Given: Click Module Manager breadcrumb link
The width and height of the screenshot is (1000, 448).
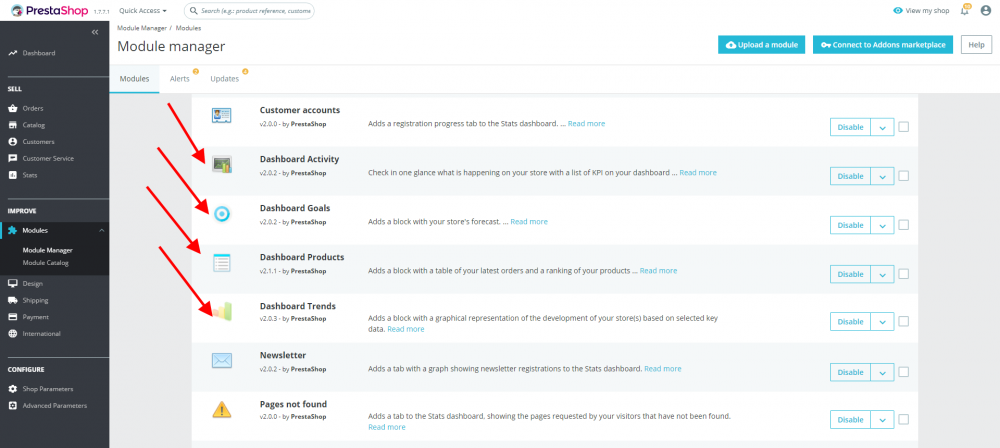Looking at the screenshot, I should click(142, 29).
